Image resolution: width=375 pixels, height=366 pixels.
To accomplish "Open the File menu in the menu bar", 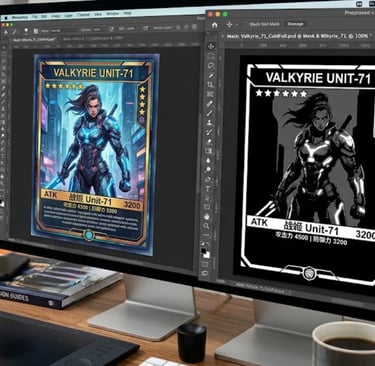I will (34, 17).
